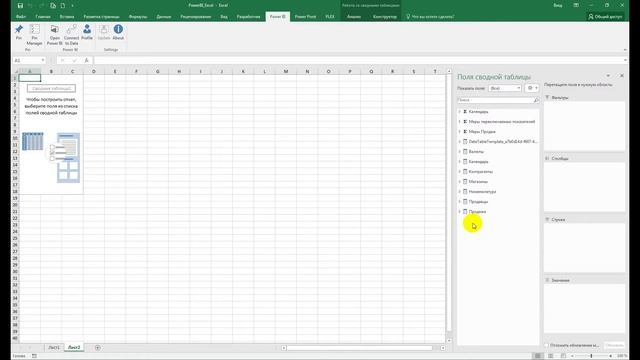Image resolution: width=640 pixels, height=360 pixels.
Task: Switch to sheet tab Лист1
Action: (x=54, y=348)
